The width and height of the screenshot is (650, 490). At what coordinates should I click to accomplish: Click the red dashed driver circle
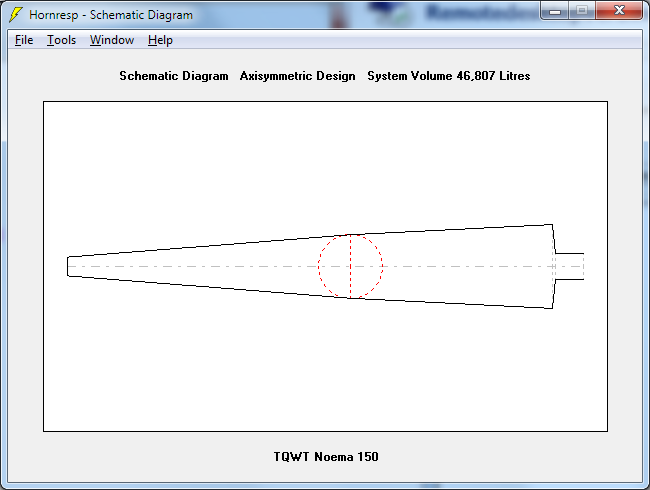pos(350,266)
